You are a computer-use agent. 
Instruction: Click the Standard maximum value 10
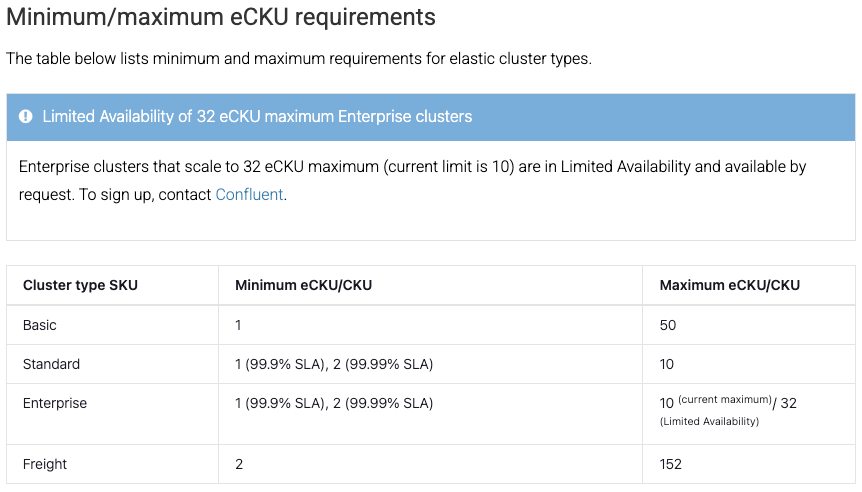click(x=667, y=364)
